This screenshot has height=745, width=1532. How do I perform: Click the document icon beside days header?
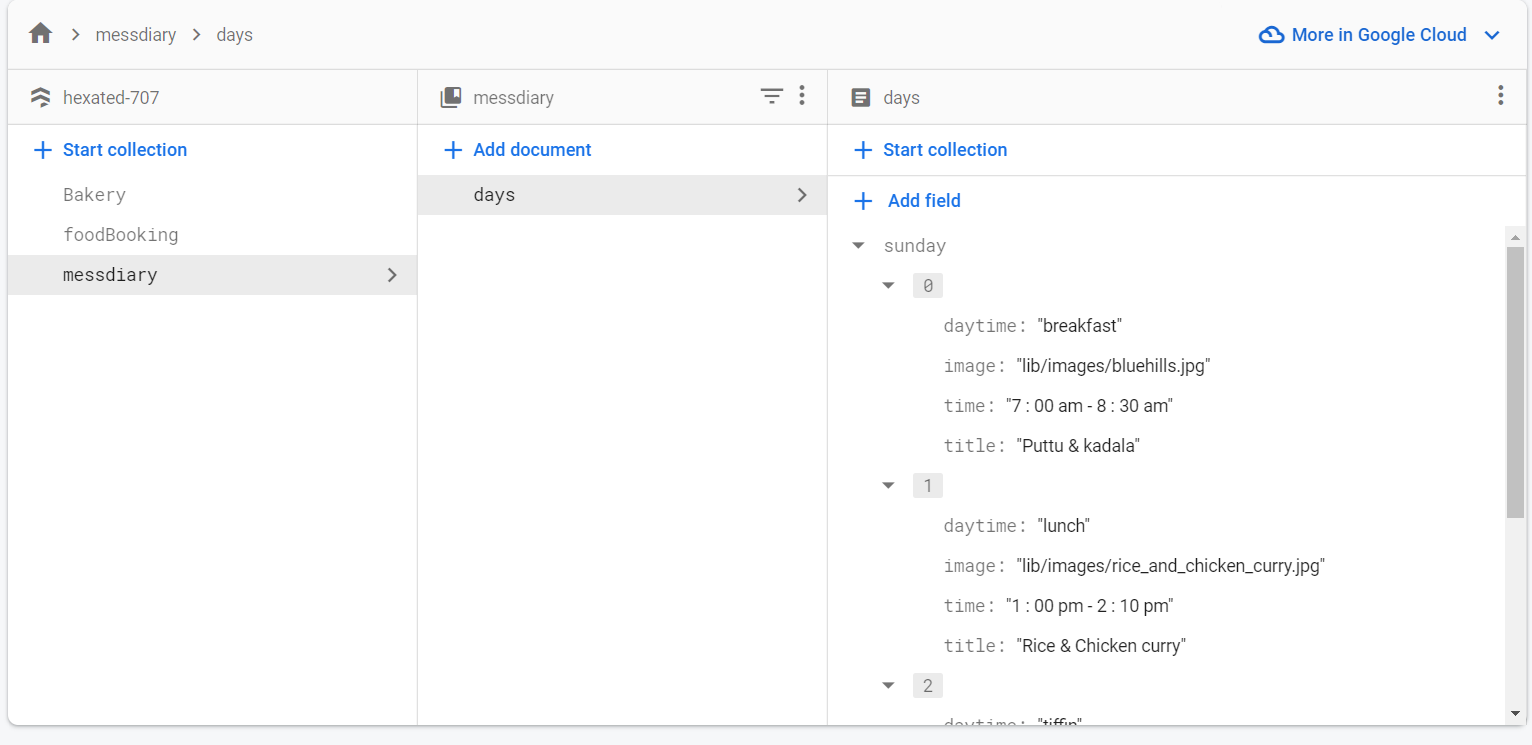click(861, 97)
